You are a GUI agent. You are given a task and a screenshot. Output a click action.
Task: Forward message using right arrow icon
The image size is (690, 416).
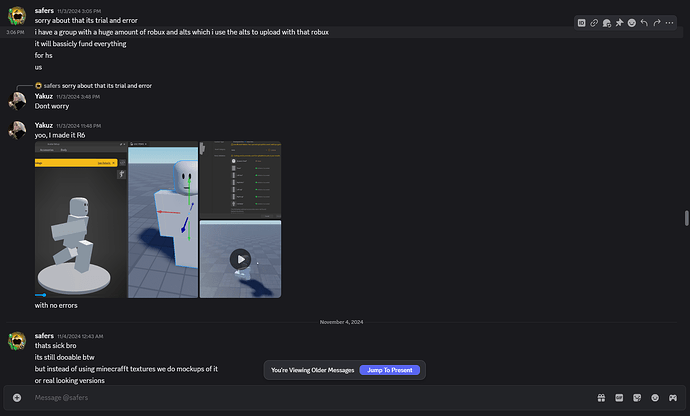click(657, 23)
